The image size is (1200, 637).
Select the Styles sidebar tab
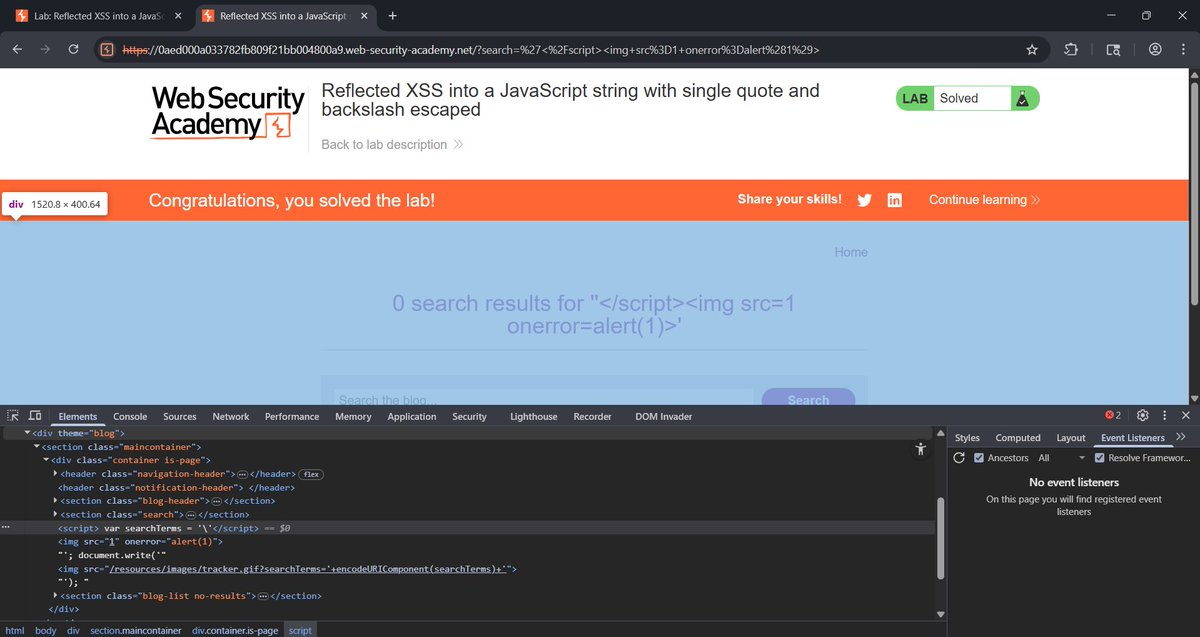coord(967,438)
